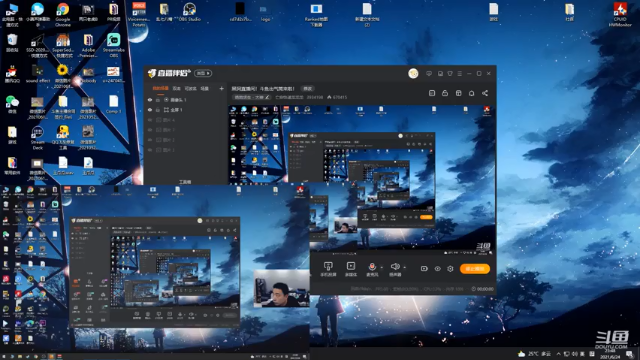Open the Ranked地图下载器 desktop icon
Viewport: 640px width, 360px height.
tap(316, 14)
